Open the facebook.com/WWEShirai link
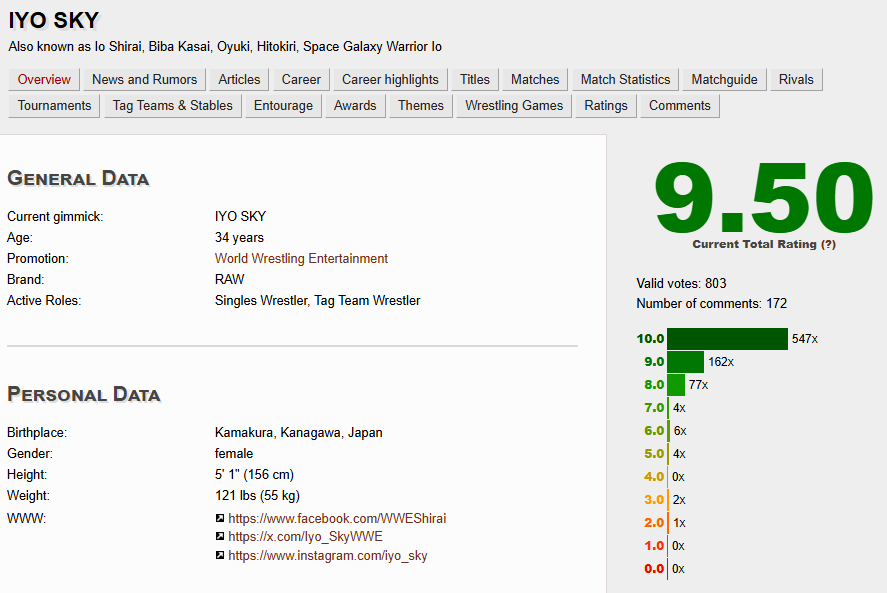 (337, 518)
